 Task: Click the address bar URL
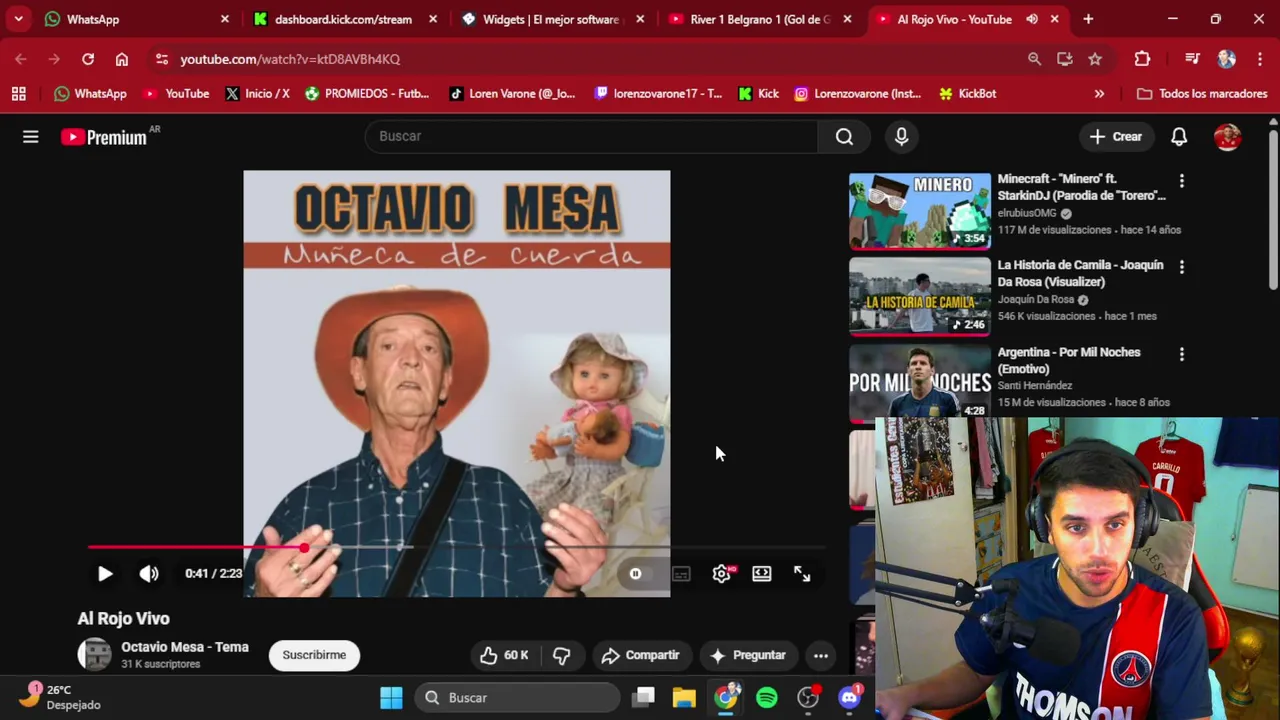pyautogui.click(x=290, y=59)
